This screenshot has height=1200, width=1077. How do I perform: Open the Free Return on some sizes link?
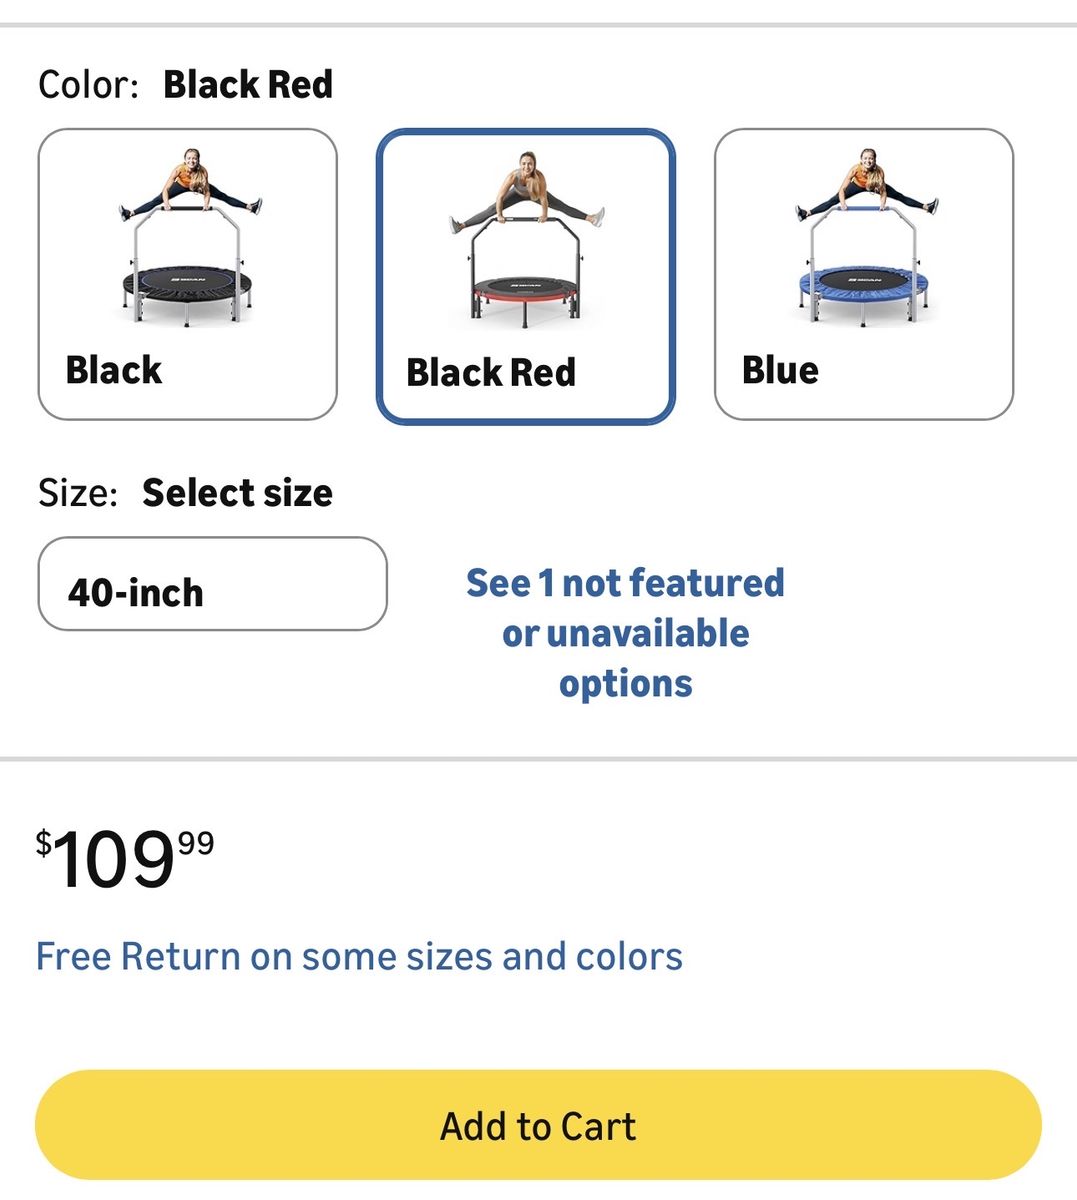pyautogui.click(x=359, y=956)
